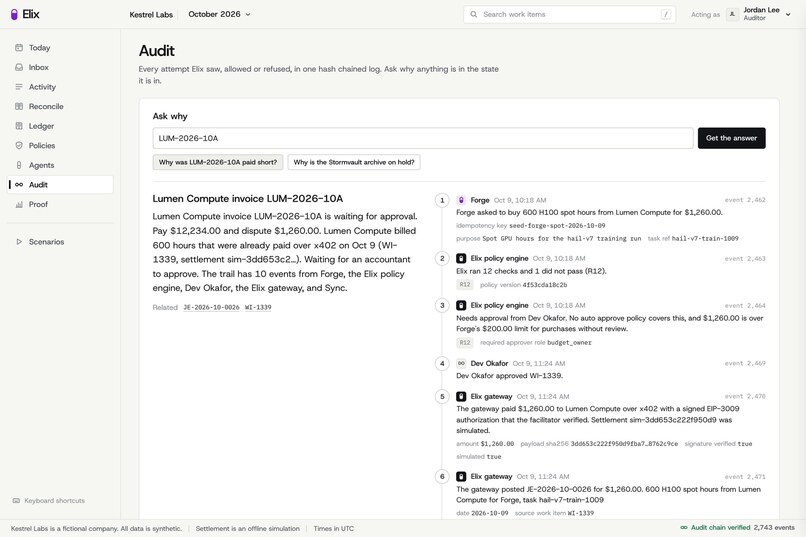Screen dimensions: 806x537
Task: Click step number 4 circle in trail
Action: [442, 363]
